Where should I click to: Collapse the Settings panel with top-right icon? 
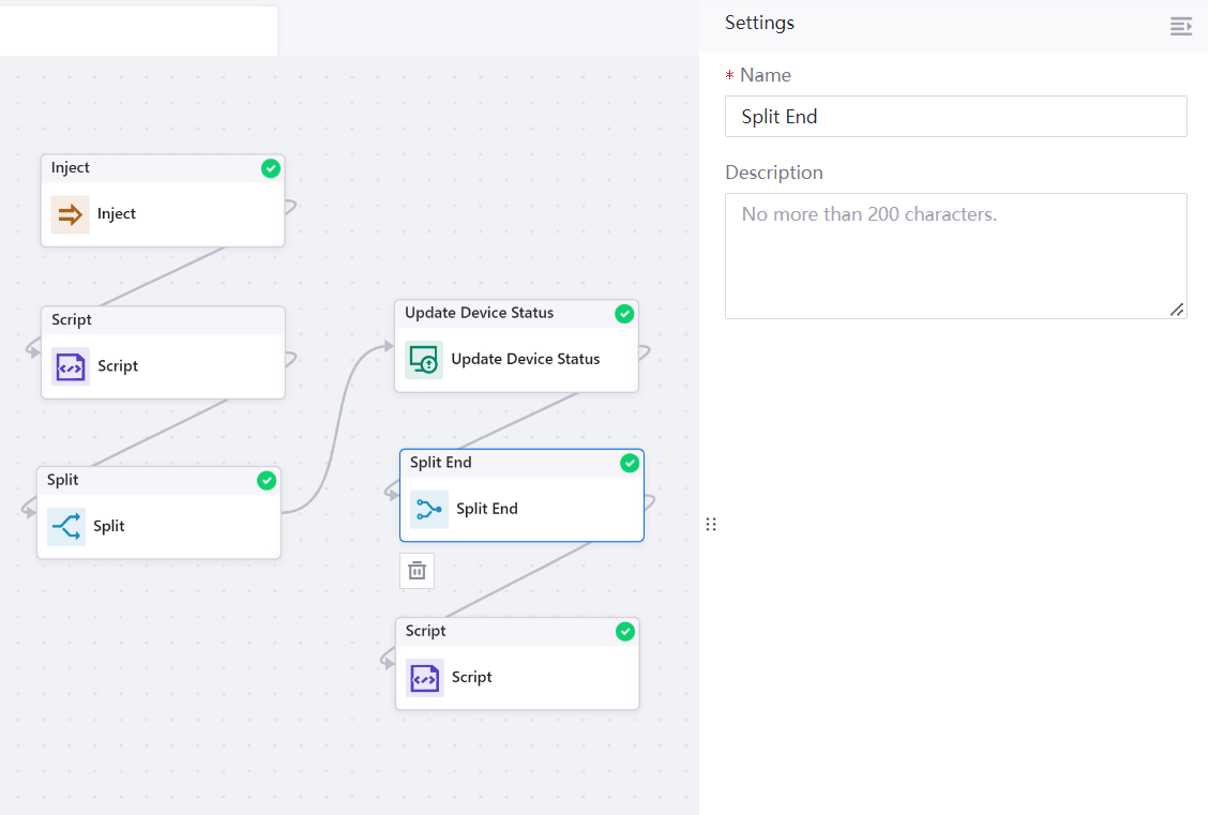(x=1181, y=26)
